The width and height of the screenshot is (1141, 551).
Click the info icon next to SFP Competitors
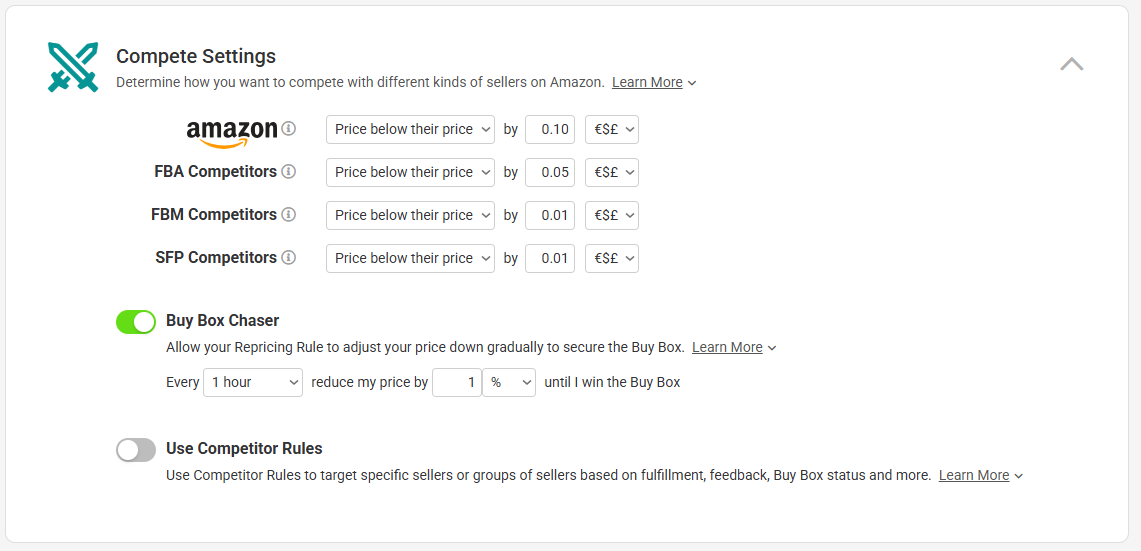click(x=289, y=258)
